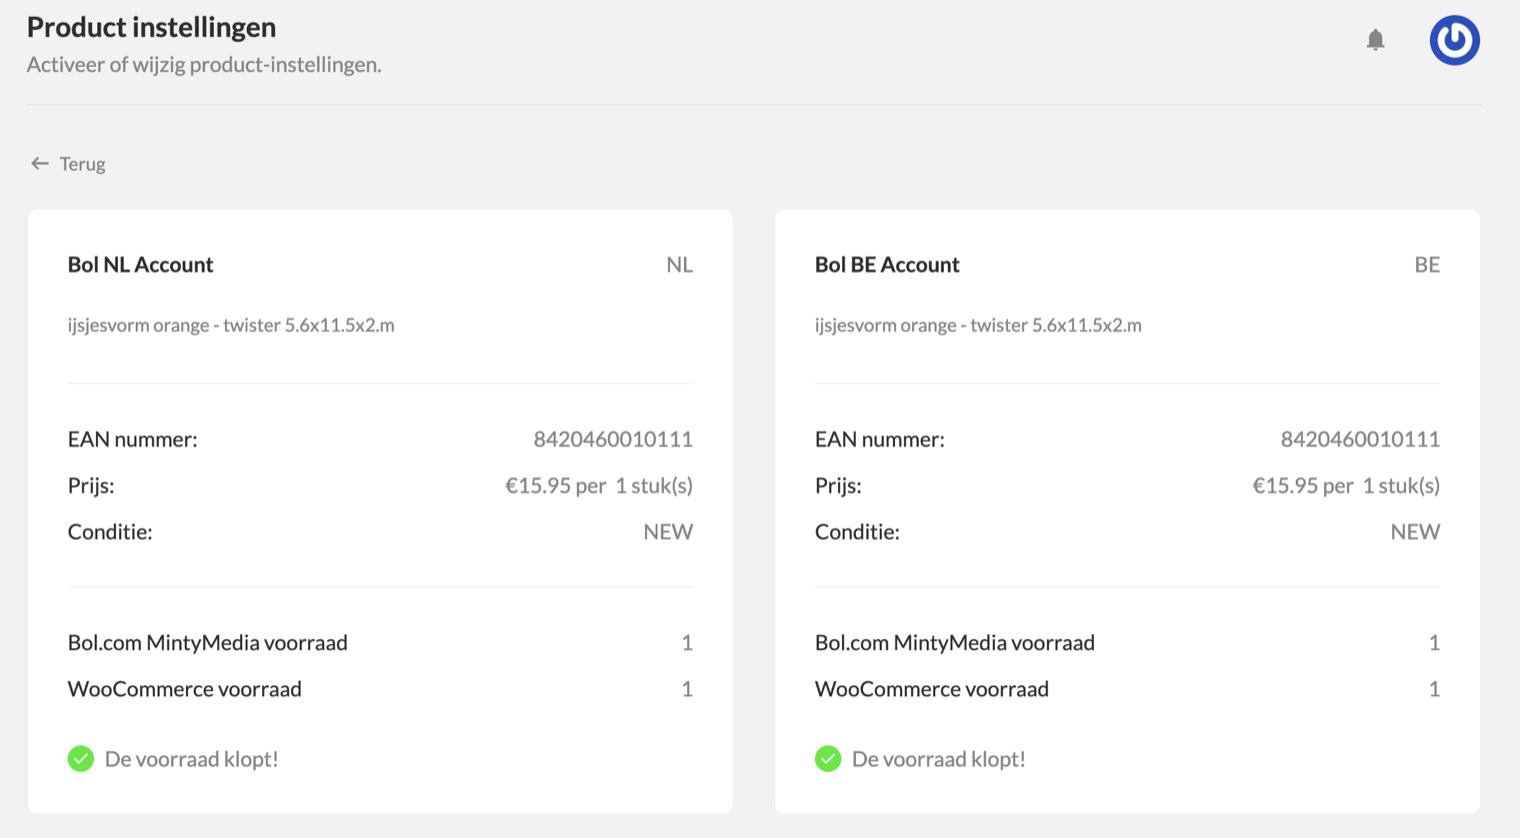Select EAN 8420460010111 in Bol BE card
This screenshot has height=838, width=1520.
(1360, 439)
